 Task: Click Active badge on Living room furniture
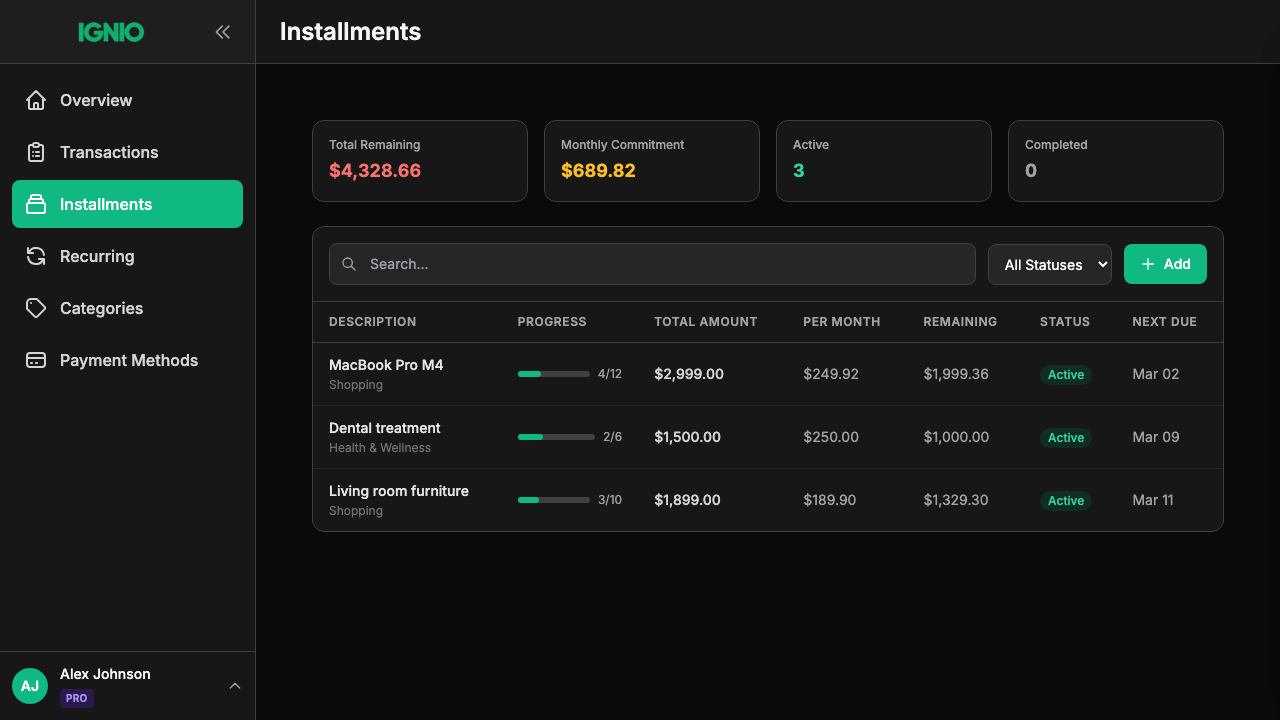pos(1065,500)
